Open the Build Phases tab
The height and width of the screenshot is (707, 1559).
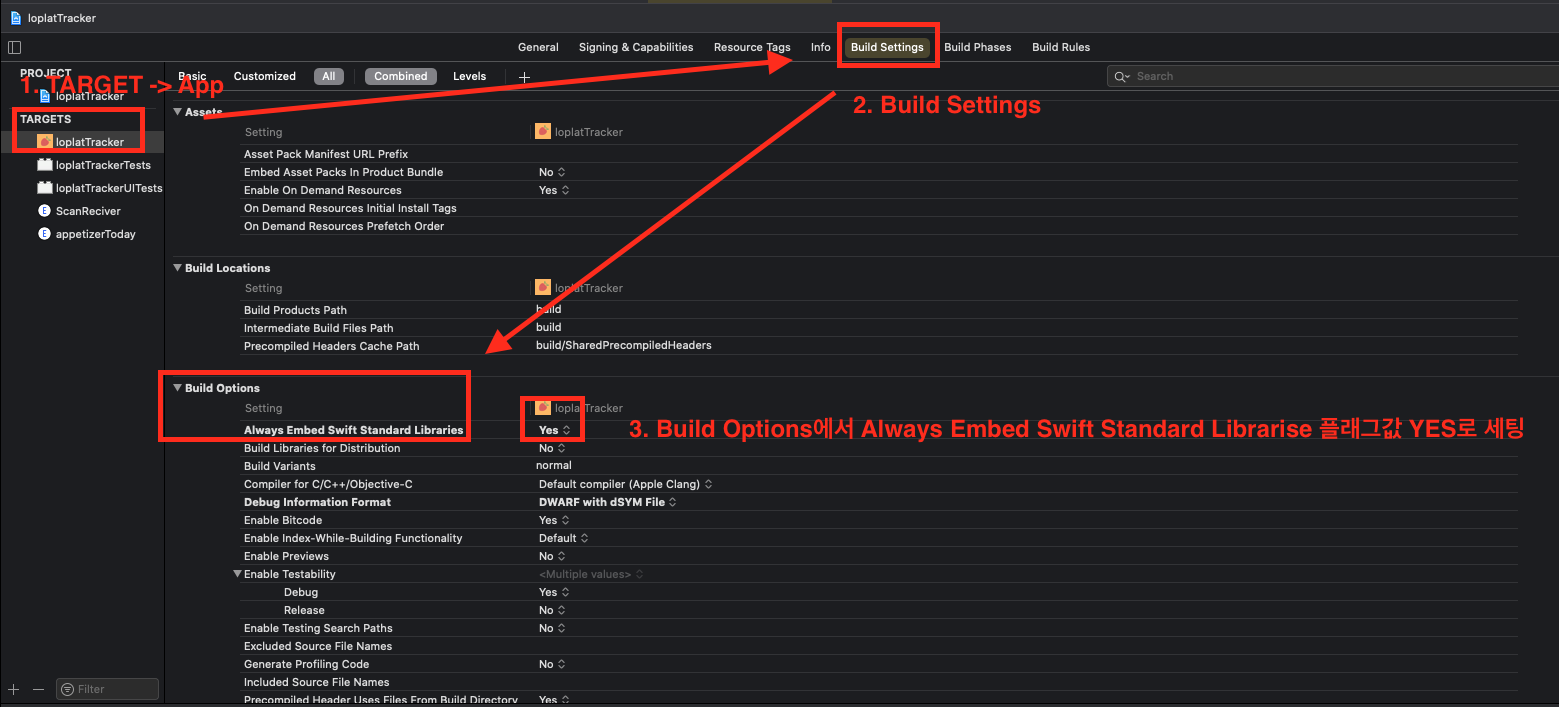pos(978,47)
